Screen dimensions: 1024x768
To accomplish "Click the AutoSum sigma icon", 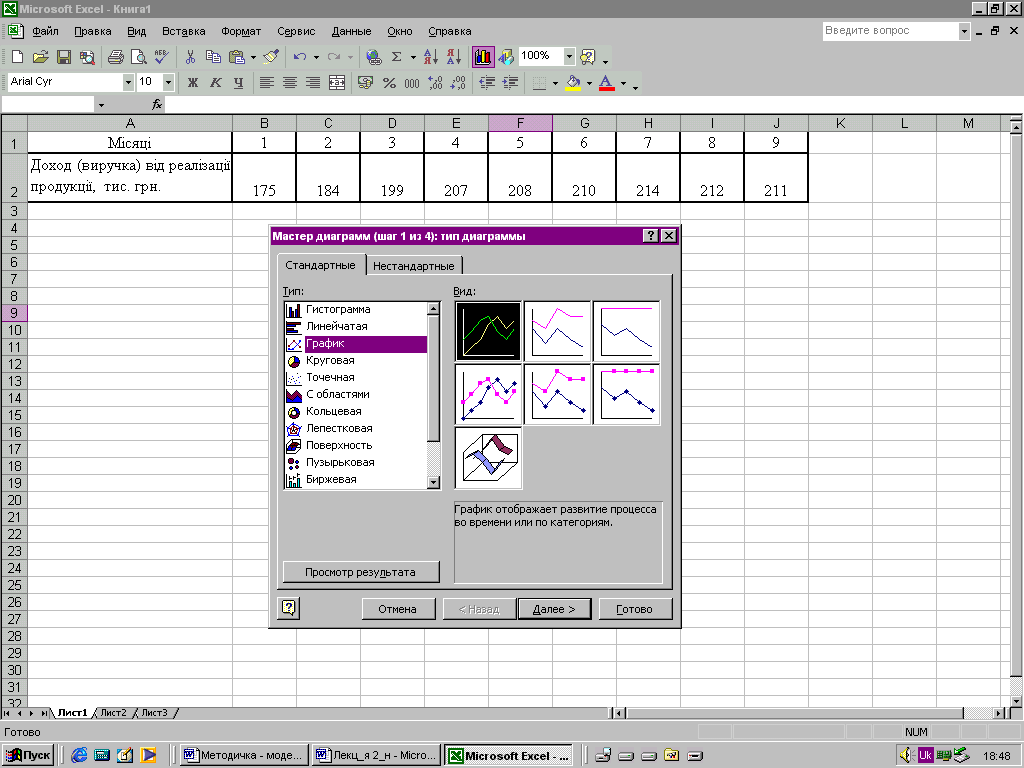I will point(396,57).
